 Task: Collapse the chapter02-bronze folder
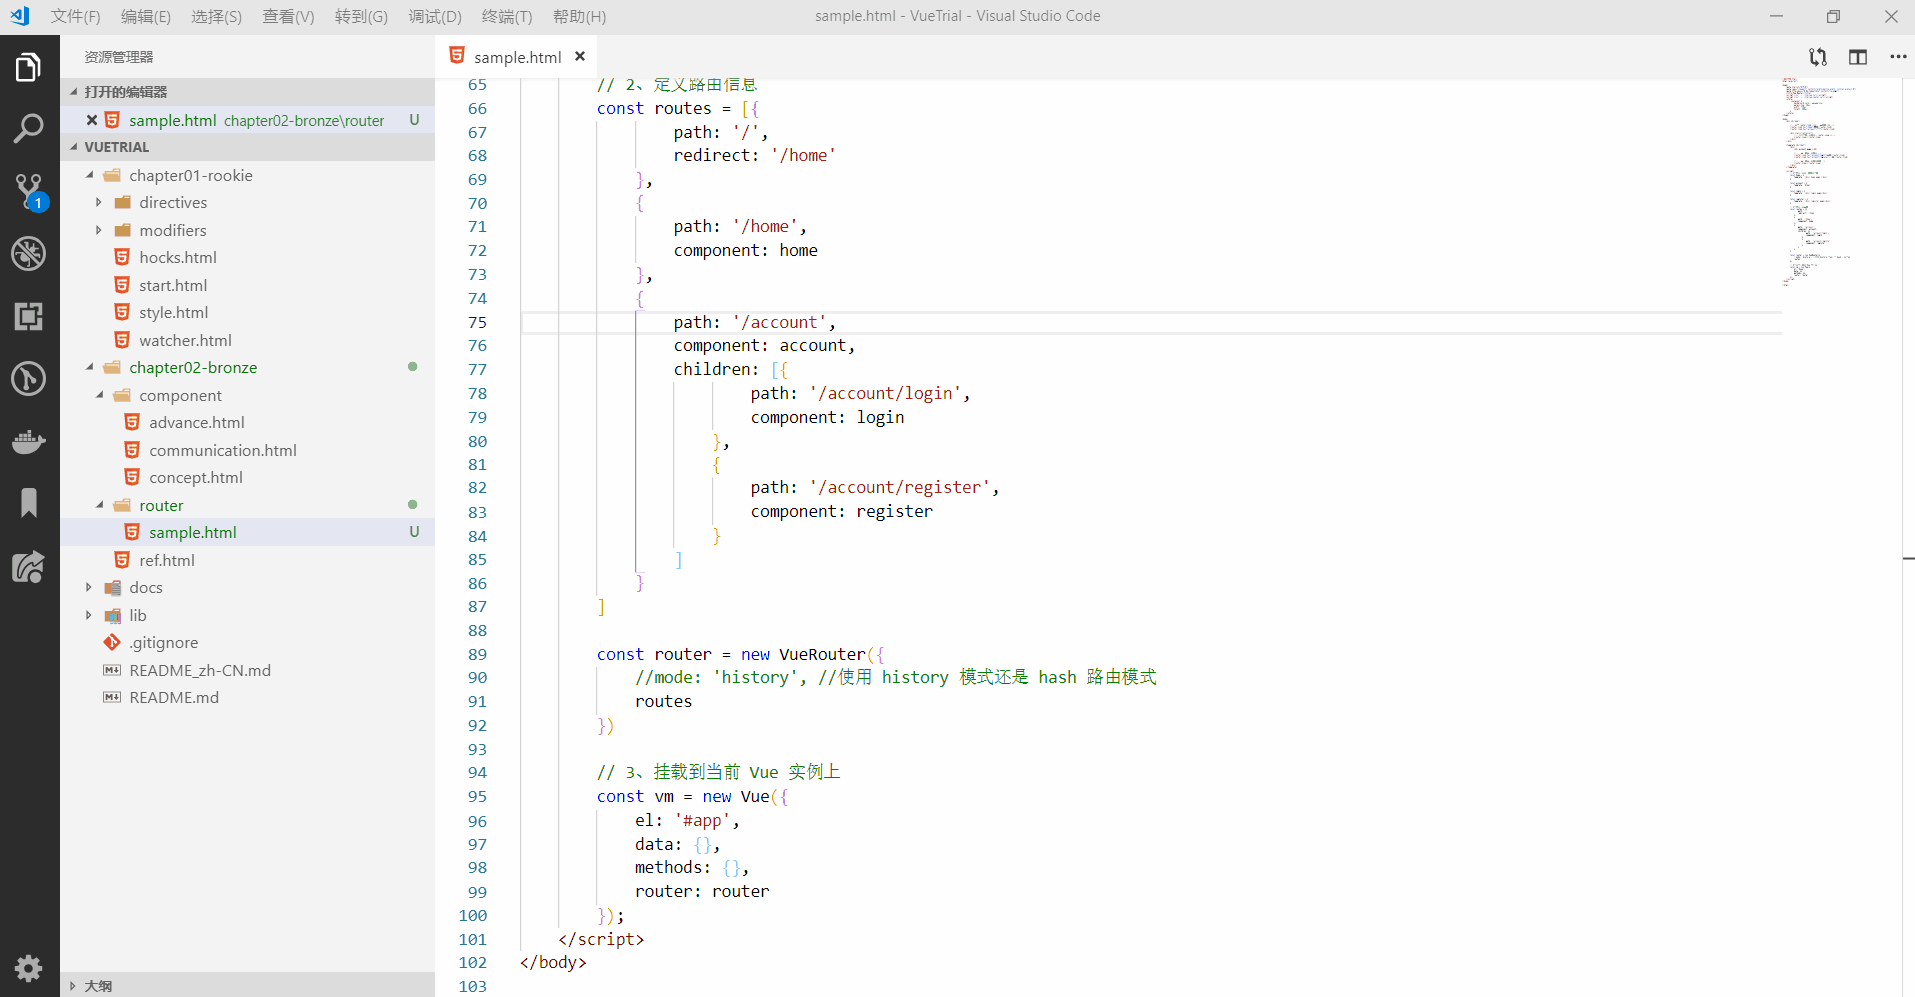click(x=88, y=367)
